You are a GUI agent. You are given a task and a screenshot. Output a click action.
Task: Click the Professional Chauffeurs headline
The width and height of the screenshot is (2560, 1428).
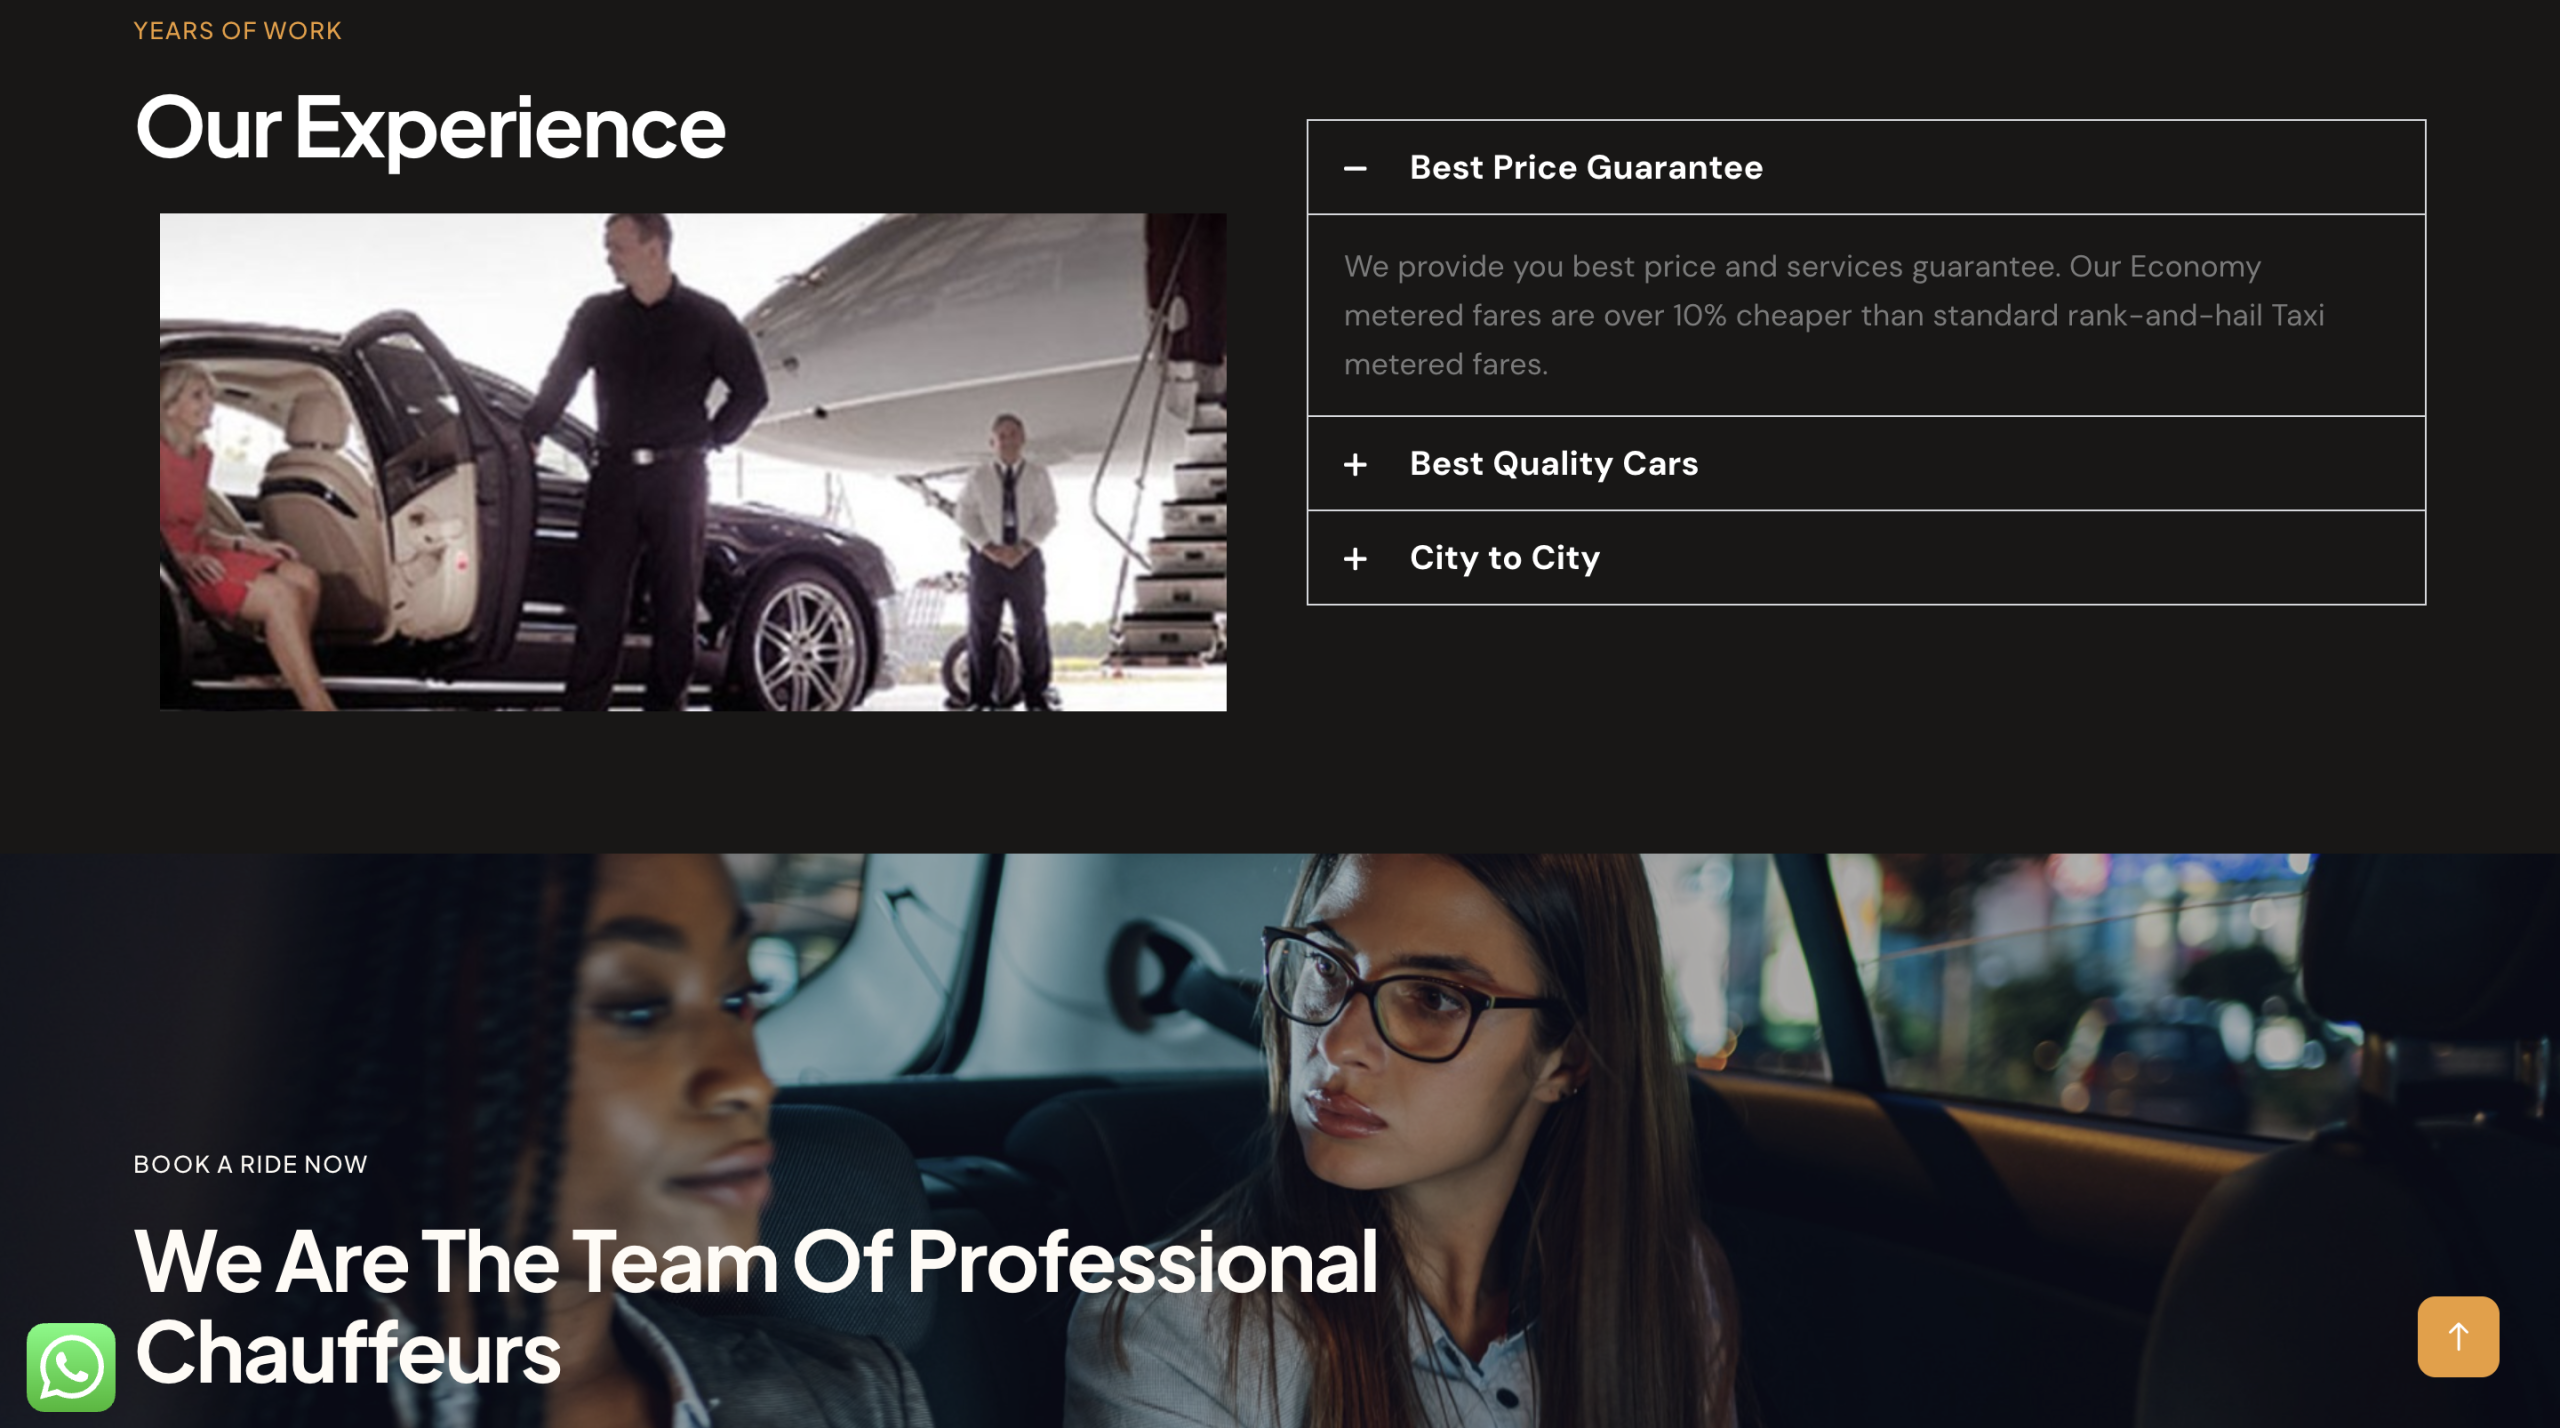pos(755,1306)
